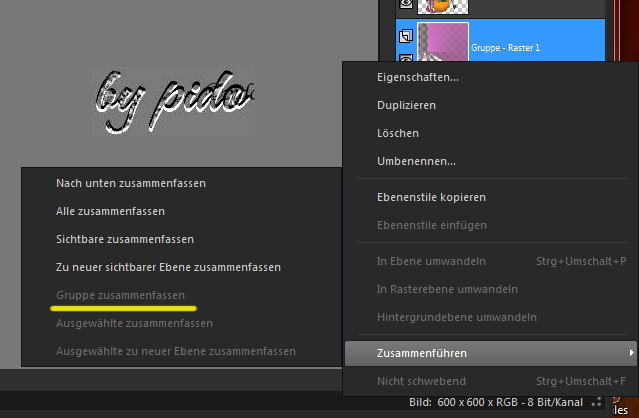Click the pink Gruppe - Raster 1 thumbnail
Screen dimensions: 639x418
442,44
